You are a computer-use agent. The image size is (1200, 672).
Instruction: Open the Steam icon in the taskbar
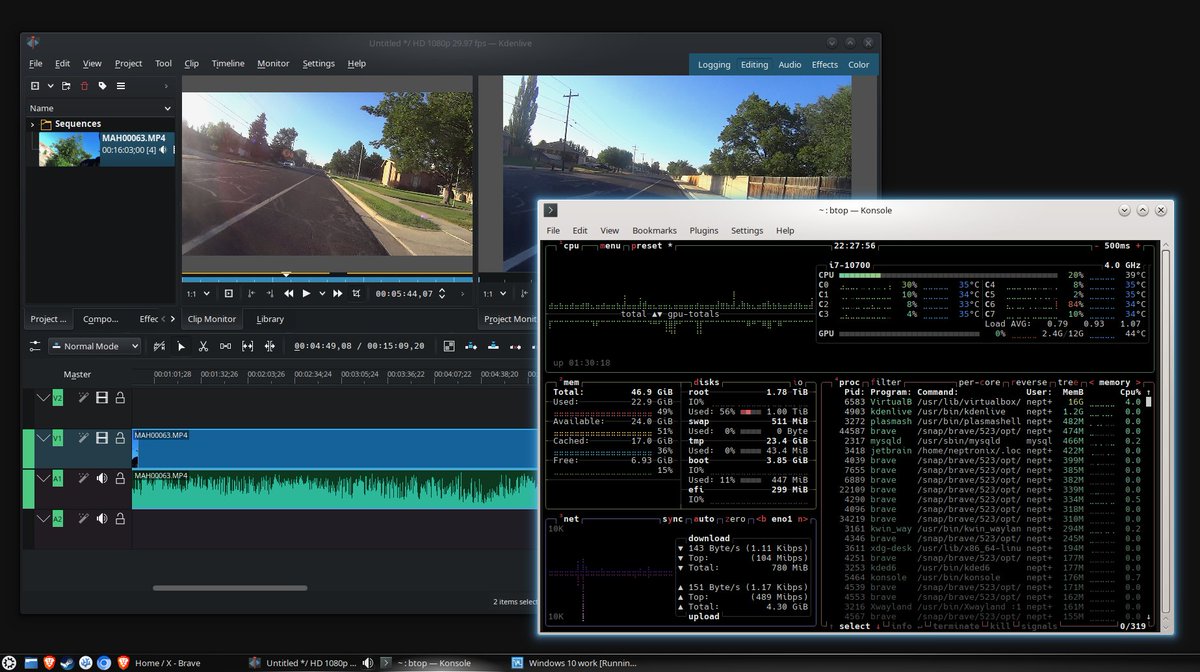click(68, 662)
